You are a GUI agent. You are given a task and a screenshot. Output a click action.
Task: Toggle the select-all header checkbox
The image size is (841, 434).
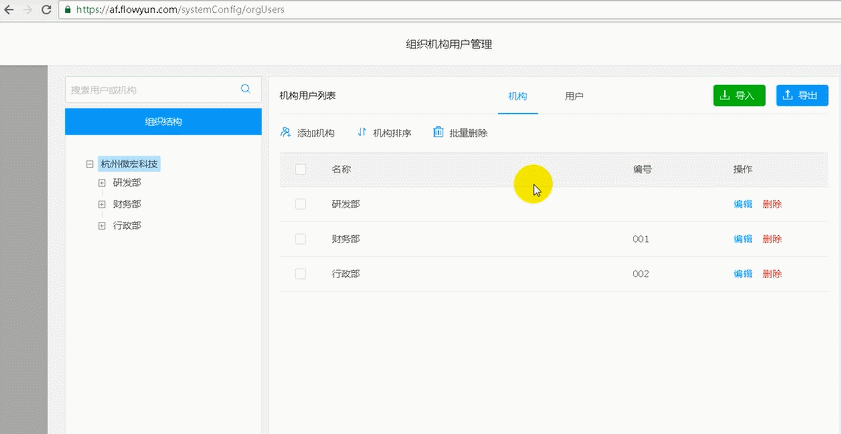(300, 170)
